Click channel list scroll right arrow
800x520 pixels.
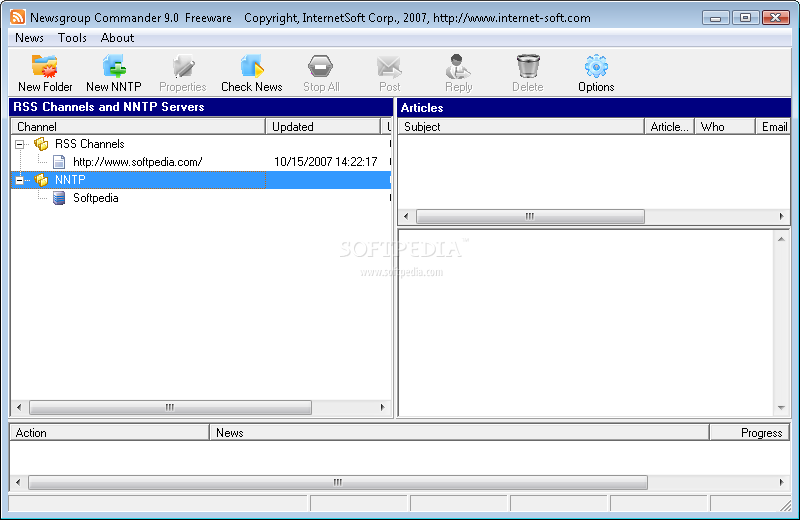coord(383,407)
